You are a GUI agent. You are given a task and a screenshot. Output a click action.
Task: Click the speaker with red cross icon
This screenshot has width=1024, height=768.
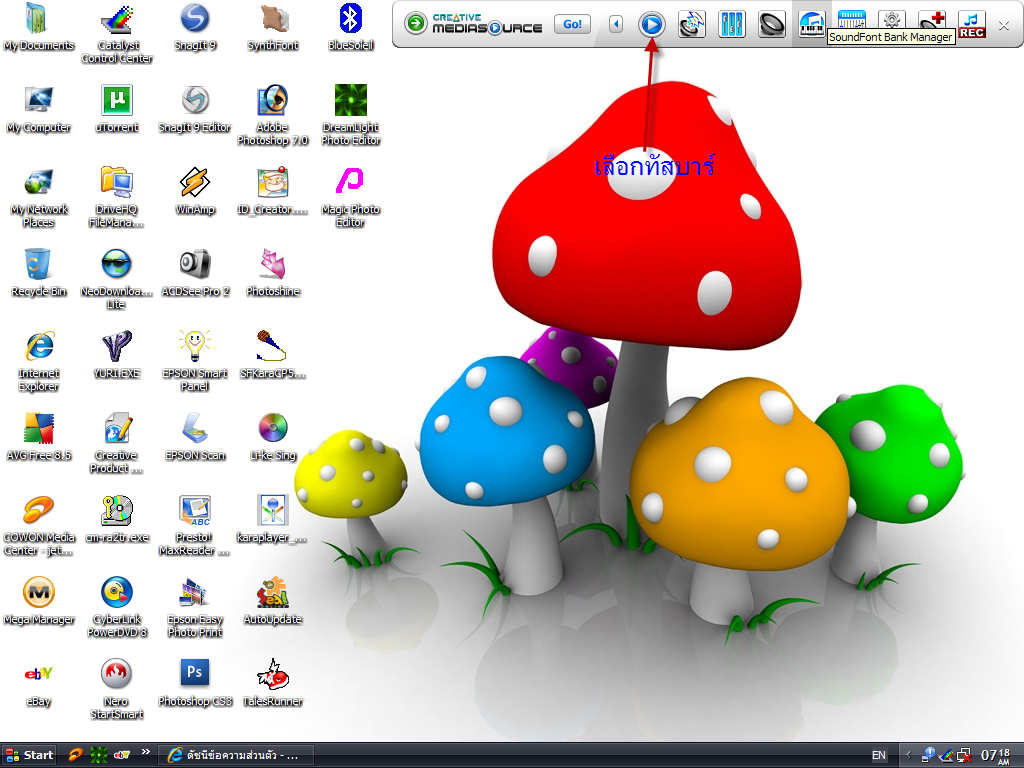click(x=932, y=20)
